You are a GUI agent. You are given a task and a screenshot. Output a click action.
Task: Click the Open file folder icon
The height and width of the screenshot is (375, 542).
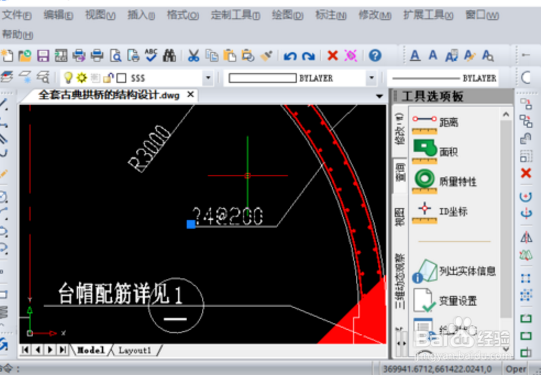[25, 55]
